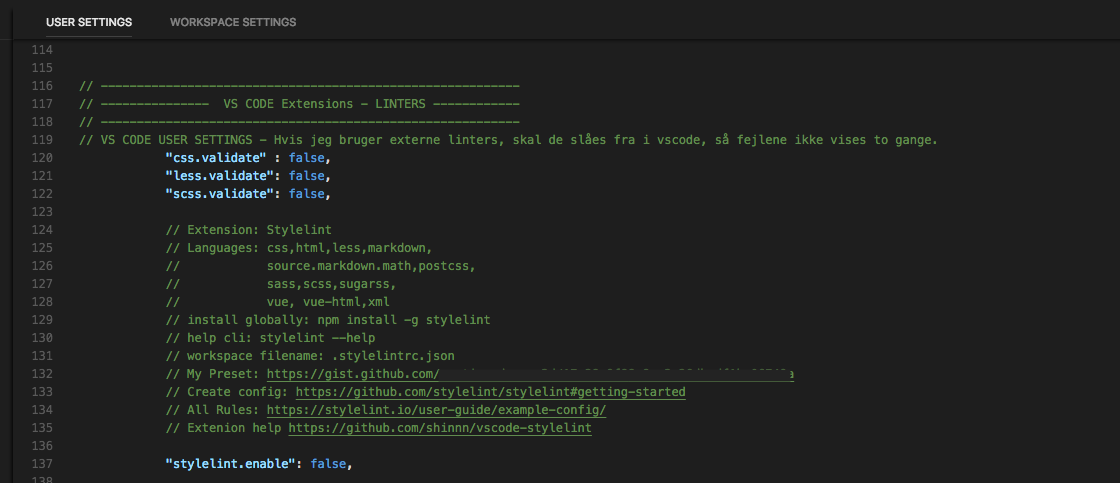Screen dimensions: 1120x483
Task: Click line number 116 in the gutter
Action: click(x=43, y=86)
